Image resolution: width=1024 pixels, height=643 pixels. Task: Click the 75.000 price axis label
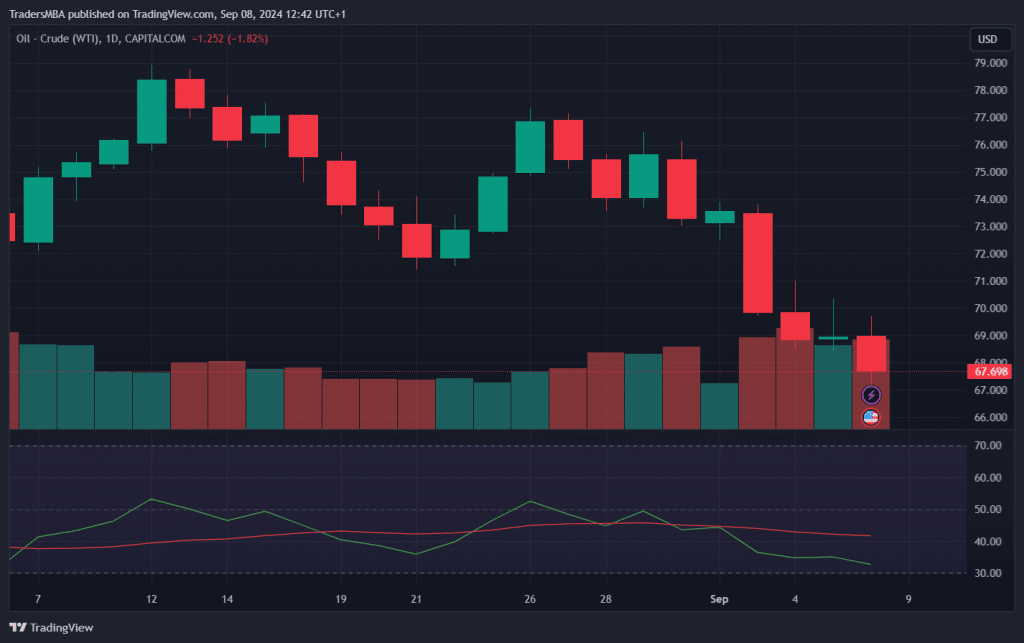click(x=991, y=172)
